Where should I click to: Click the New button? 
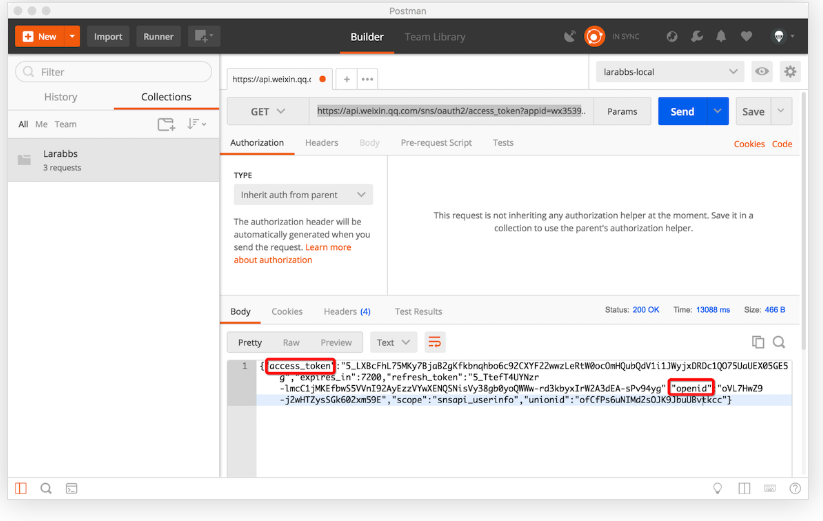click(x=40, y=37)
